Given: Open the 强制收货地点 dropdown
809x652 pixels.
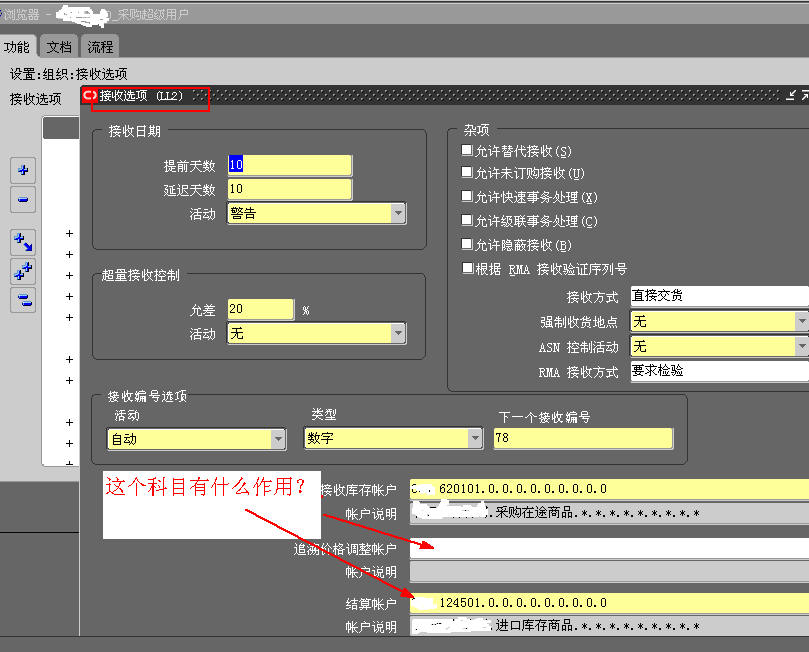Looking at the screenshot, I should (800, 322).
